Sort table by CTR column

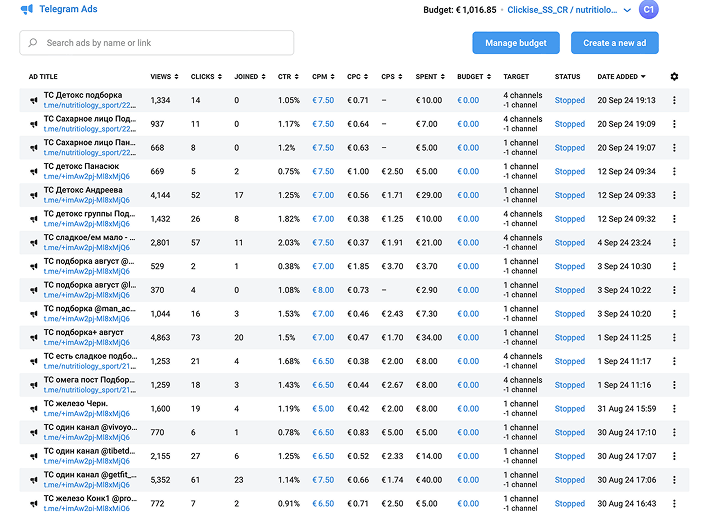(291, 76)
